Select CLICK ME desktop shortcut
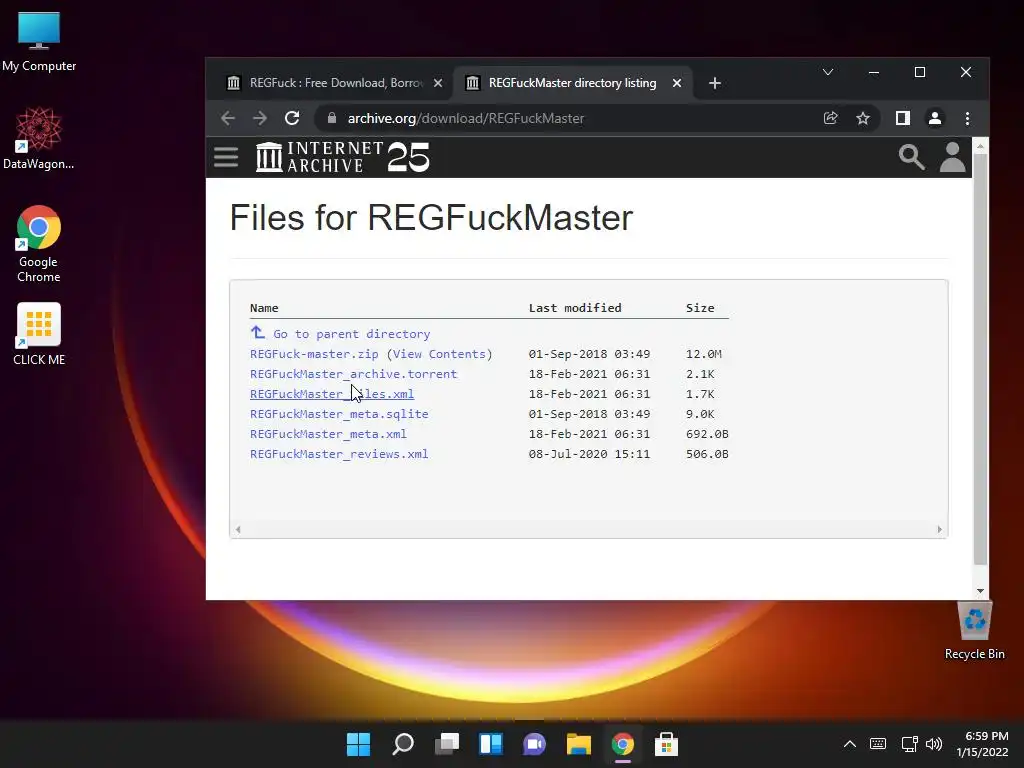This screenshot has width=1024, height=768. coord(39,334)
